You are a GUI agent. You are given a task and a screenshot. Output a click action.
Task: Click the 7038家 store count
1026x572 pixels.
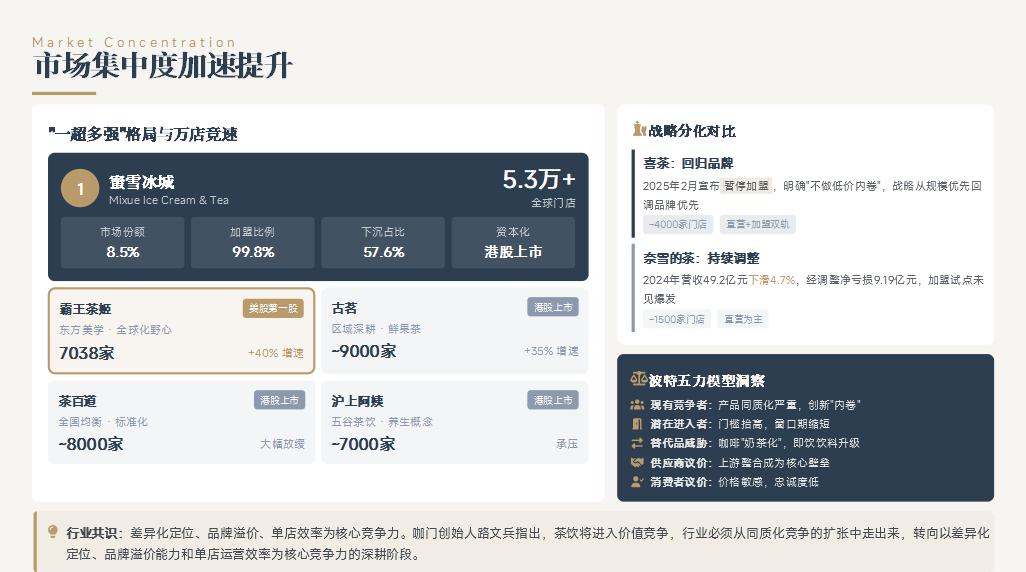coord(86,353)
